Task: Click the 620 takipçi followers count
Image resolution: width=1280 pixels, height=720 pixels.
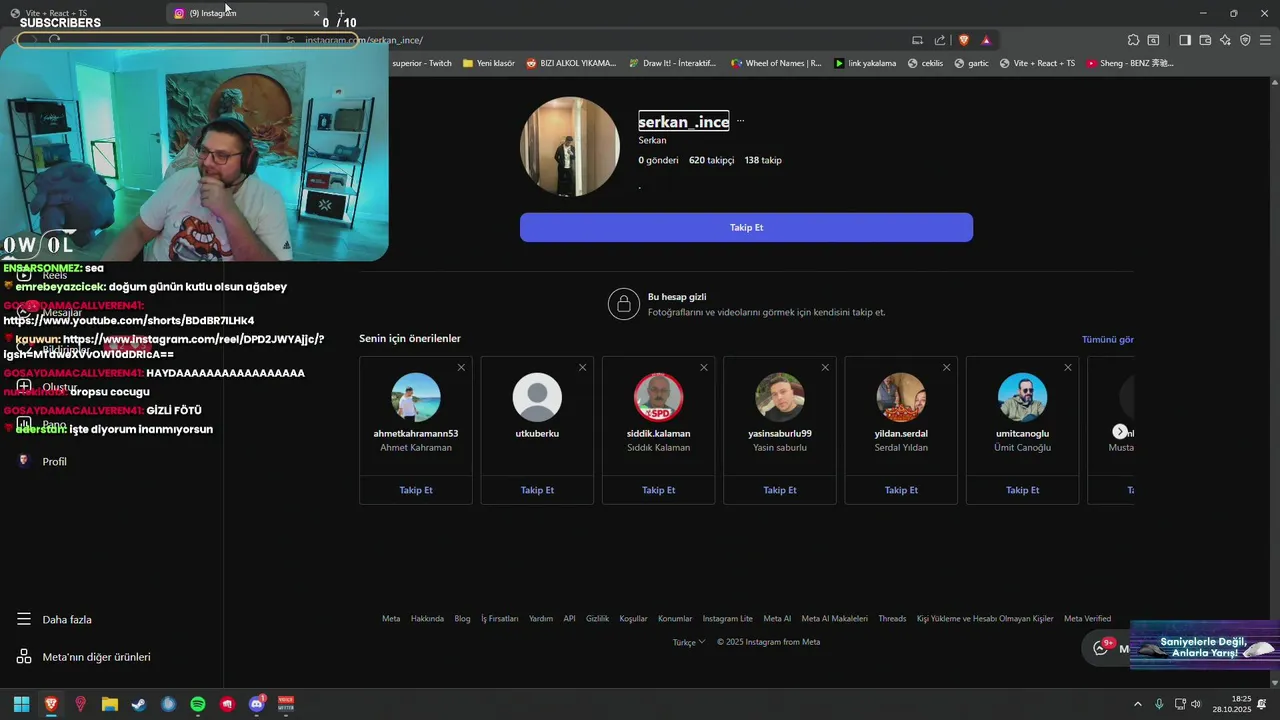Action: 711,160
